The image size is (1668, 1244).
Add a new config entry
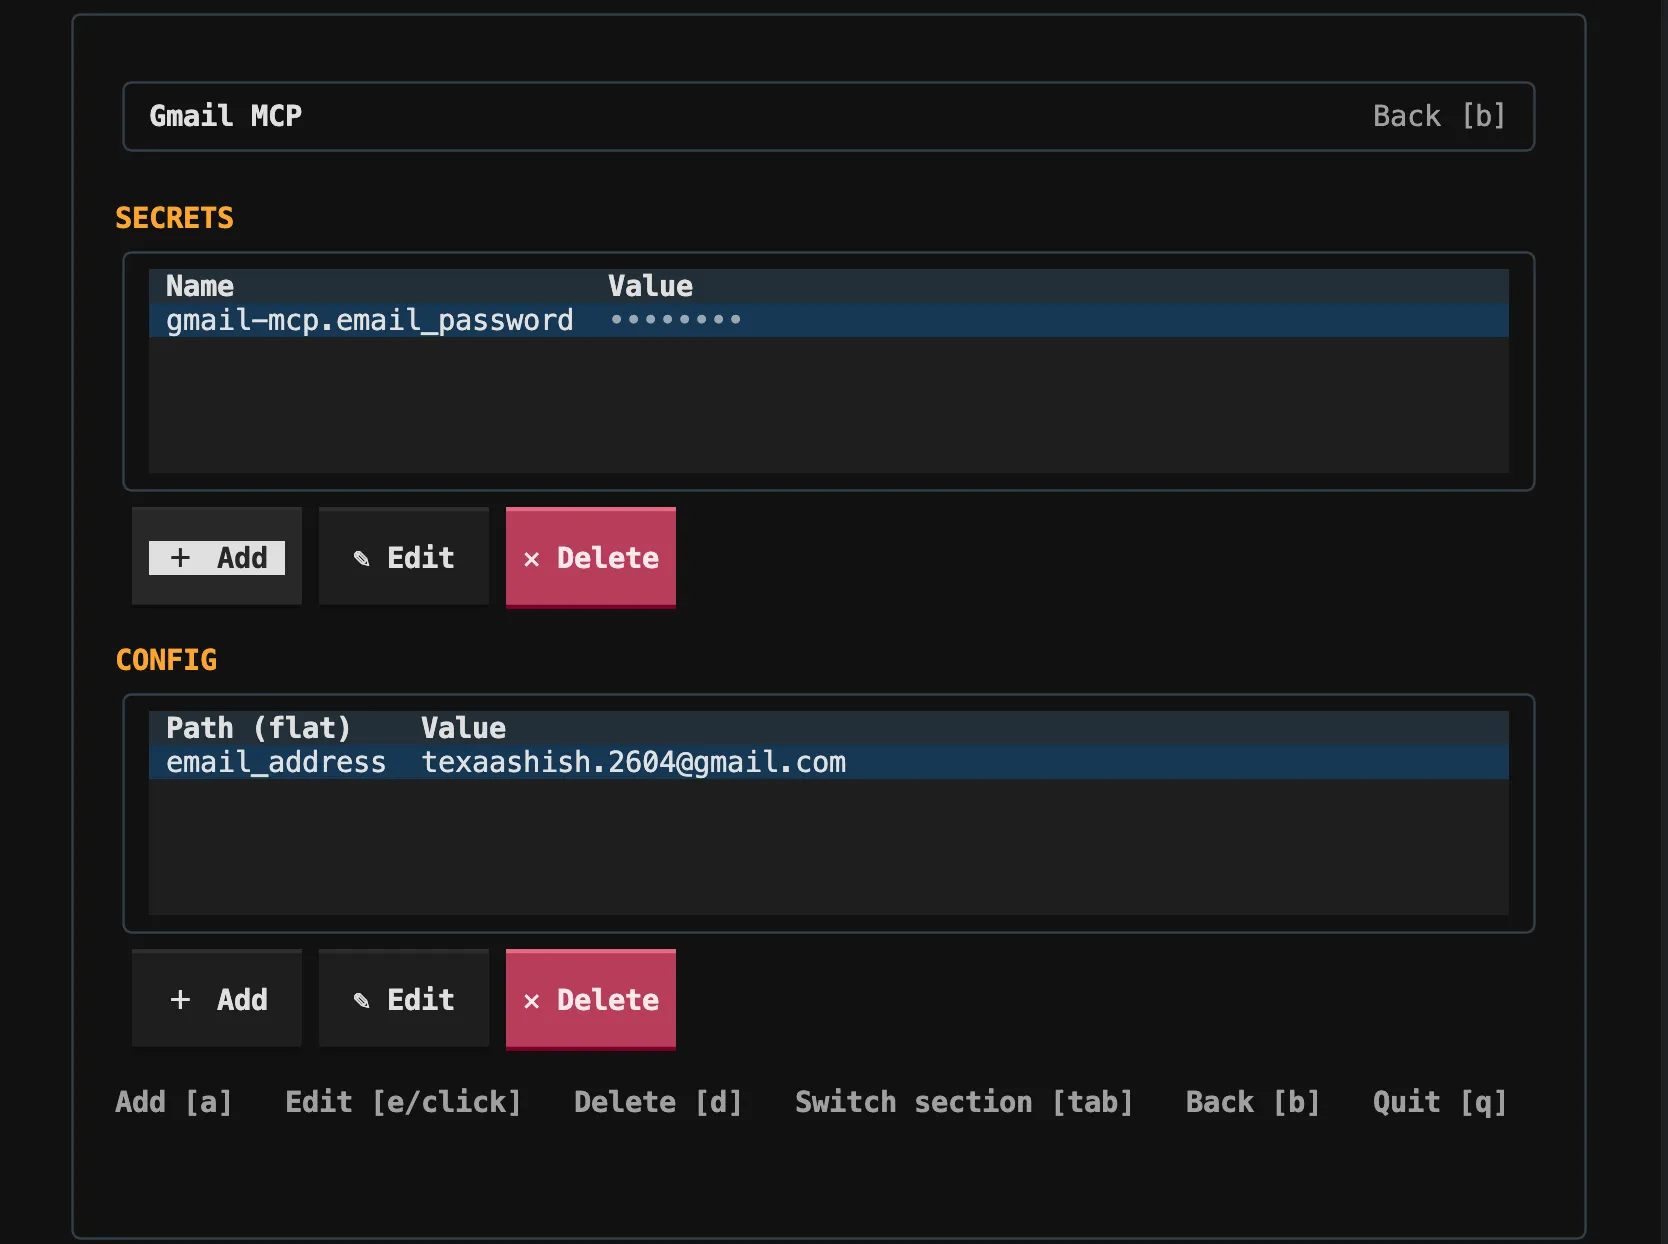217,999
